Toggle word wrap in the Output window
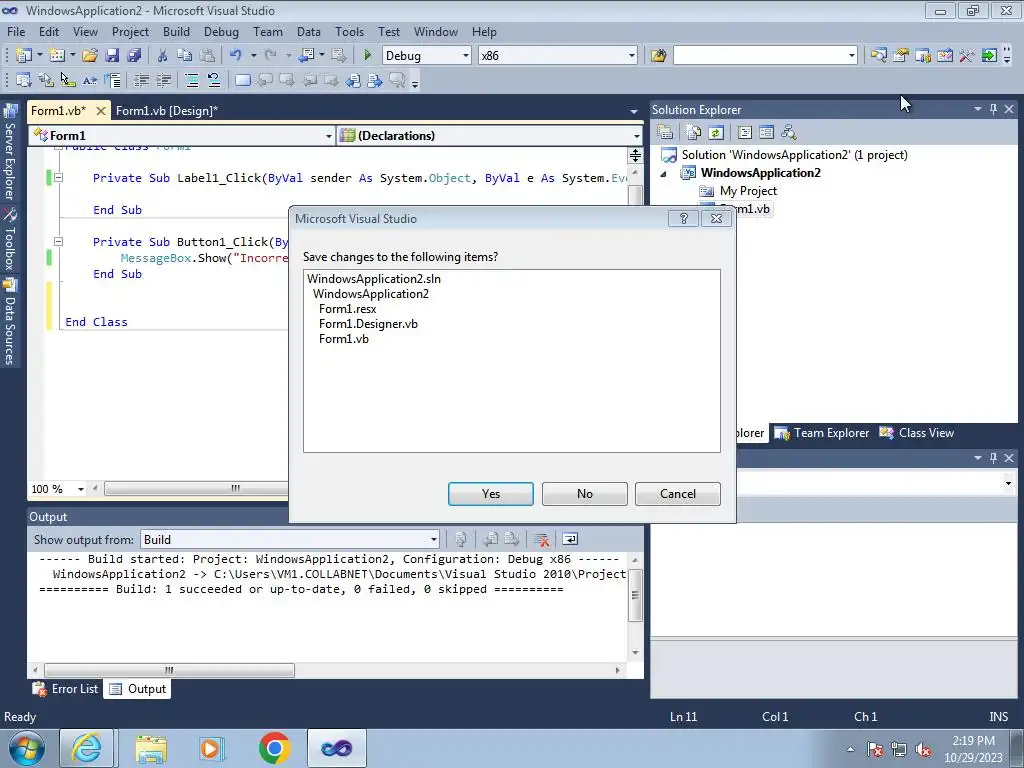 tap(570, 539)
